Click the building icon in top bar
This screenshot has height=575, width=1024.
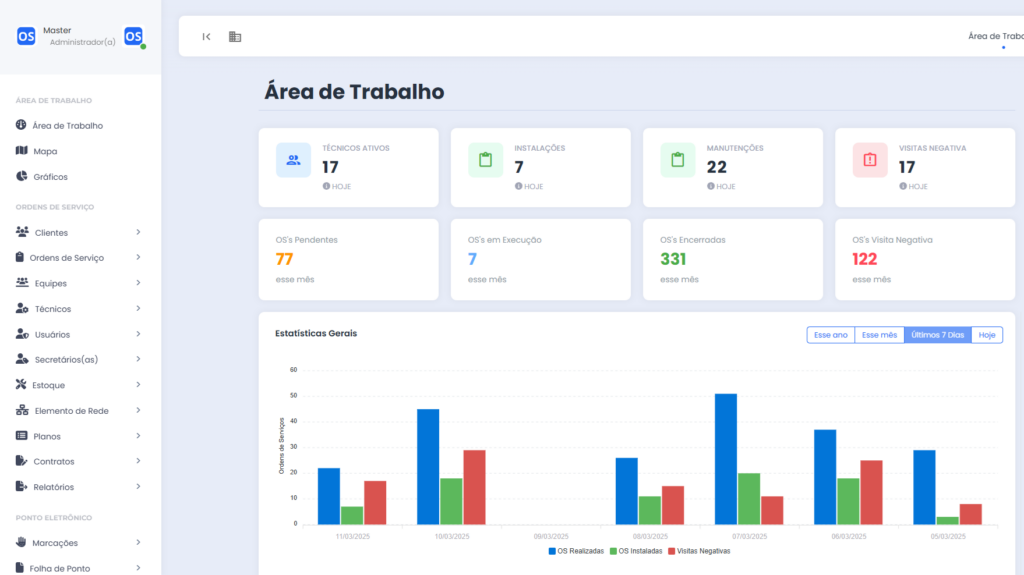point(235,37)
